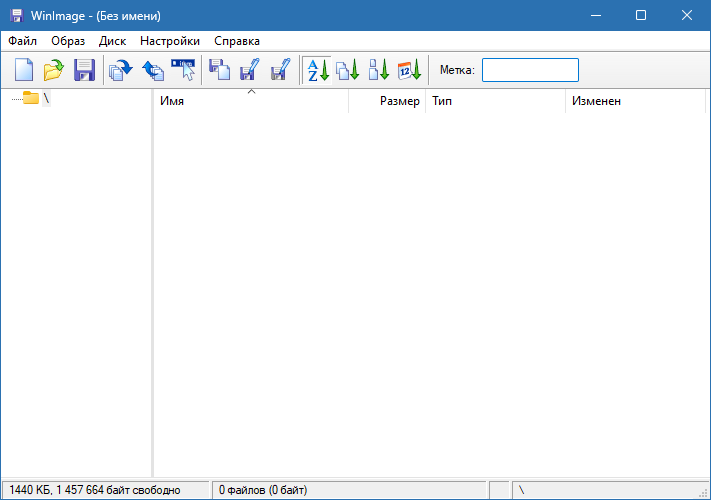Viewport: 711px width, 500px height.
Task: Maximize the WinImage window
Action: [641, 15]
